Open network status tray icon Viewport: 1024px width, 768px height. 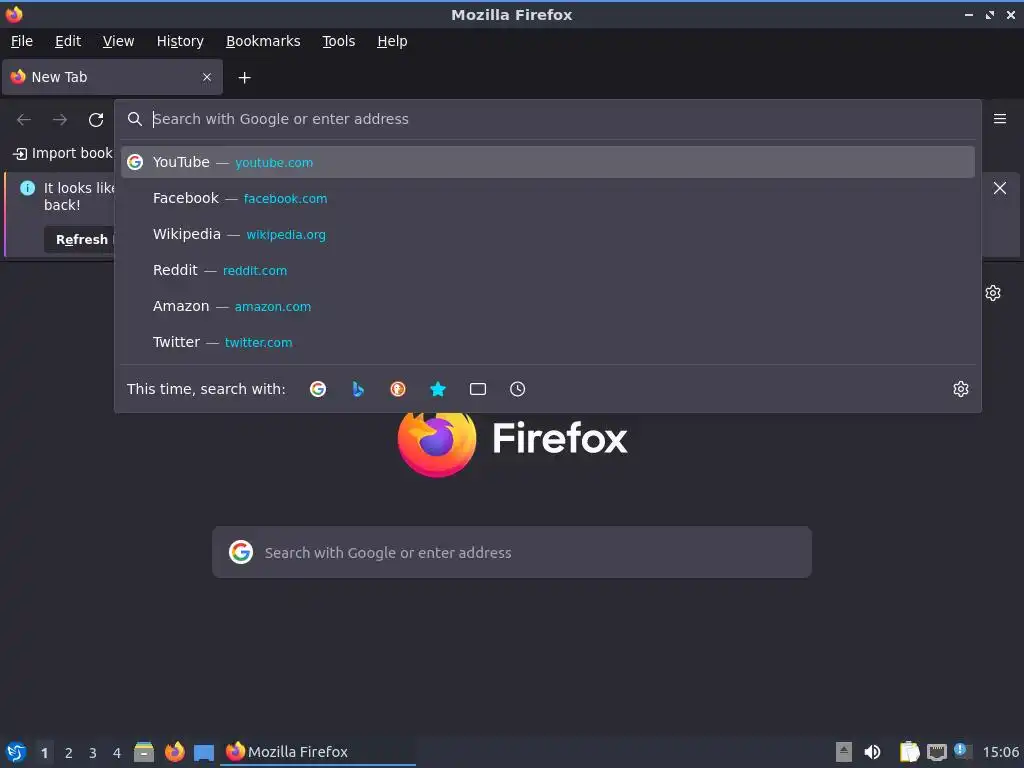tap(936, 752)
